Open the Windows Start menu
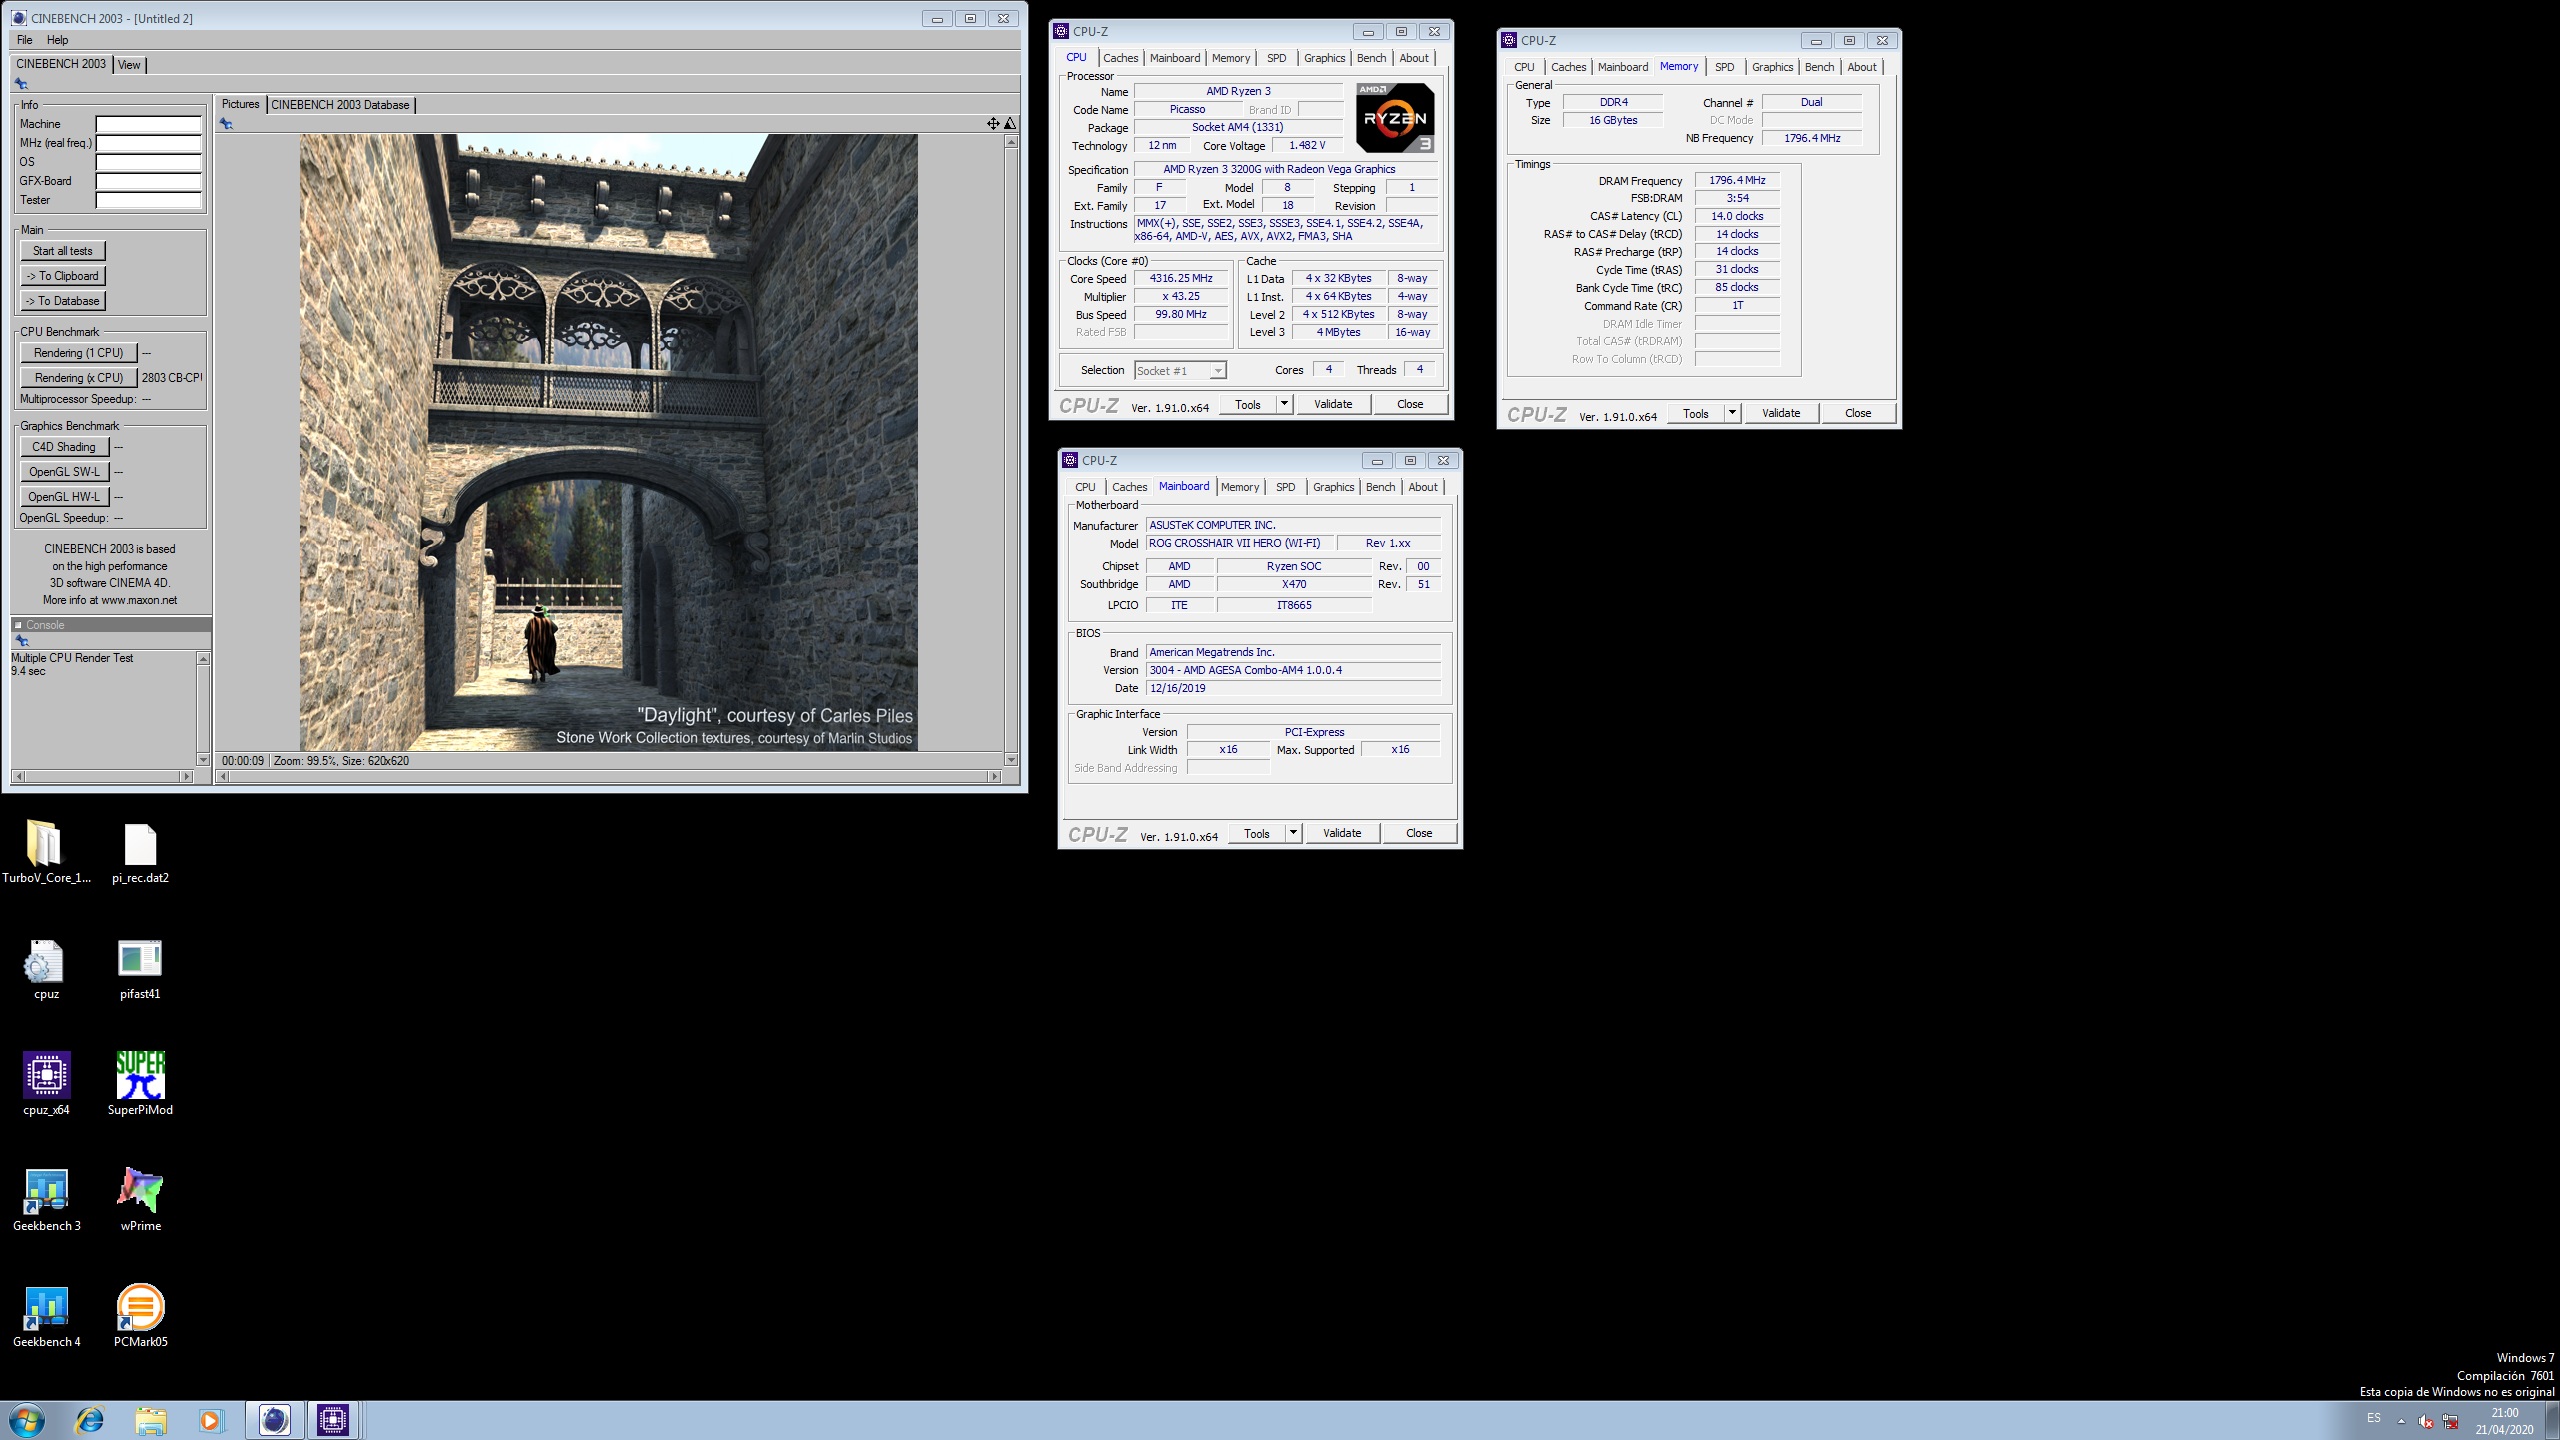This screenshot has height=1440, width=2560. pos(27,1420)
